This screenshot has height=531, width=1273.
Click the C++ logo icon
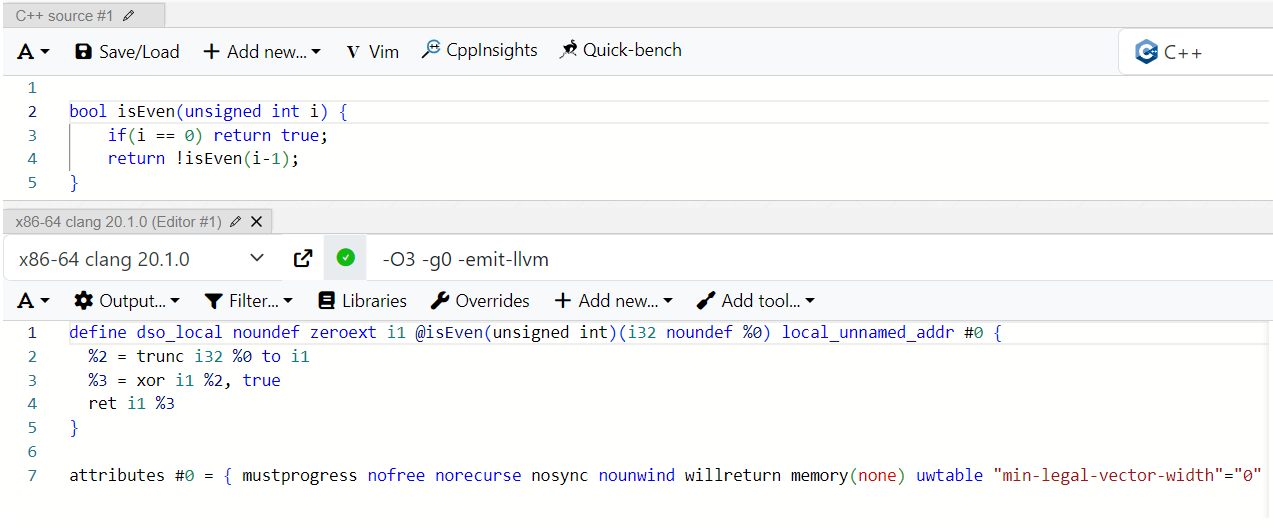(1146, 52)
